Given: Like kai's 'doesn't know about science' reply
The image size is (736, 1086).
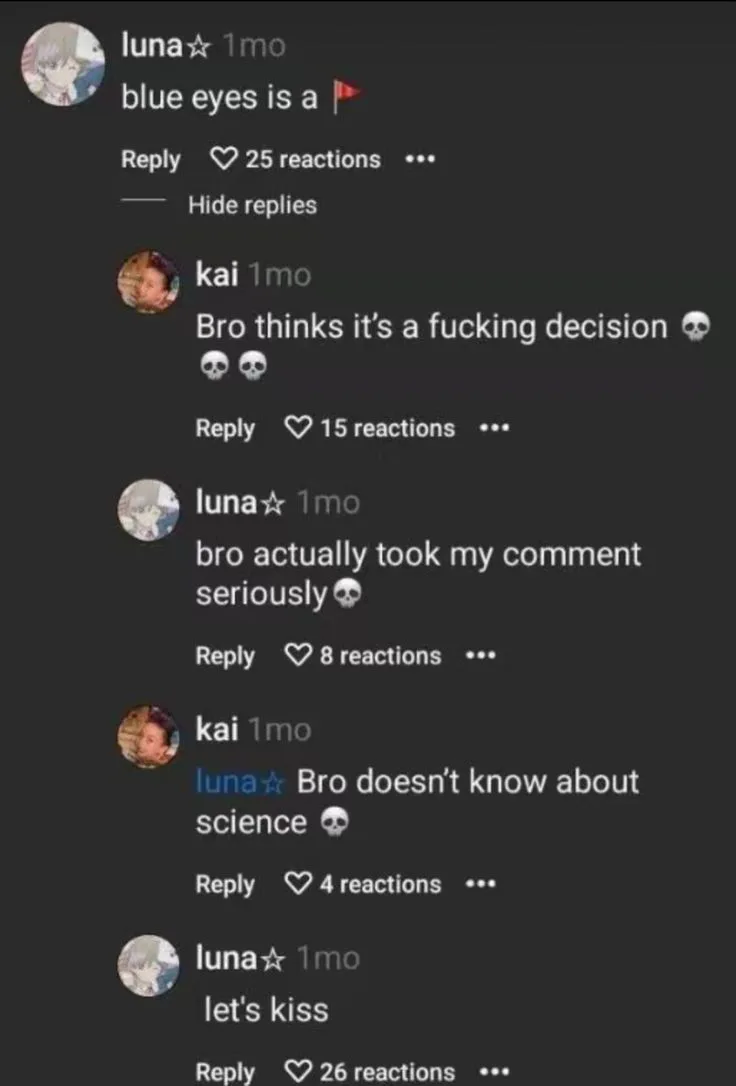Looking at the screenshot, I should pos(299,884).
